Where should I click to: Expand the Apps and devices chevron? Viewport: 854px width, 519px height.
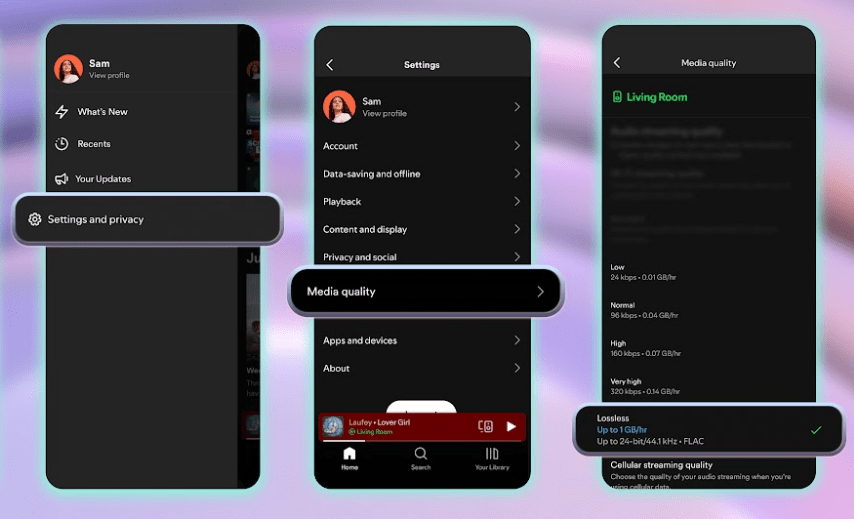[x=517, y=340]
